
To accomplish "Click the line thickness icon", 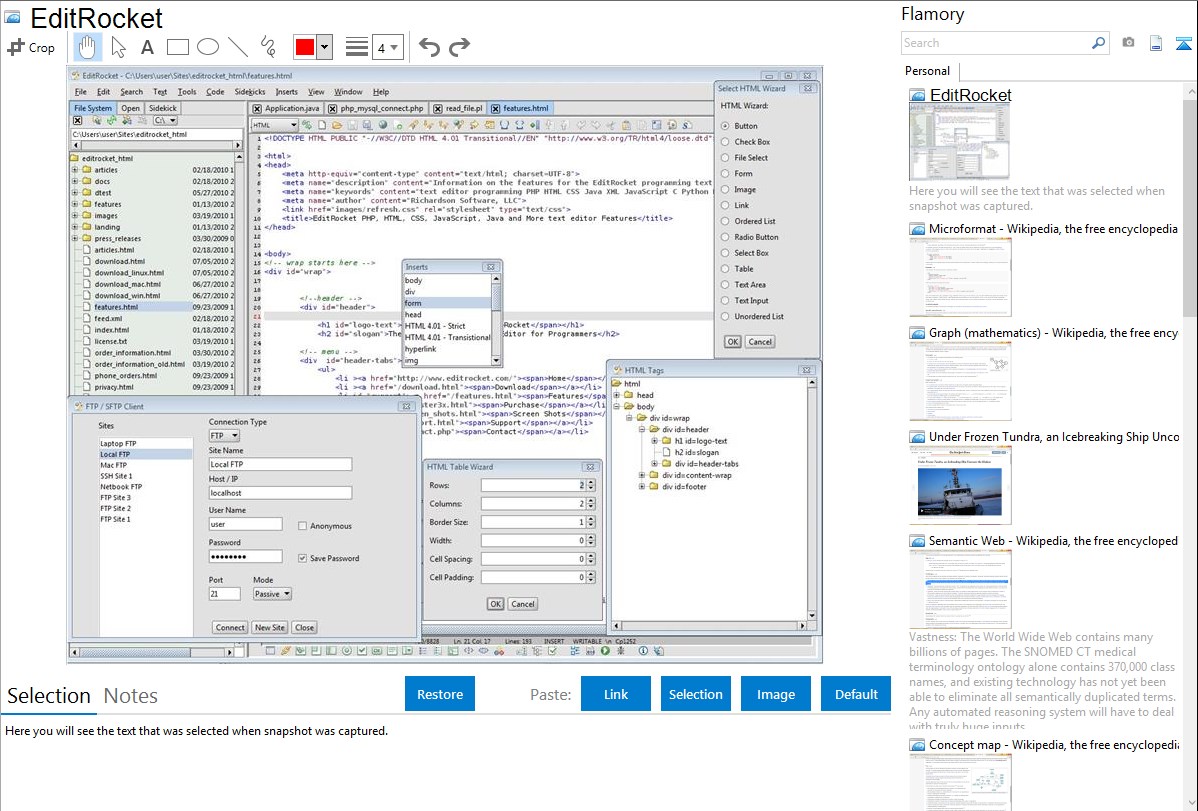I will point(356,47).
